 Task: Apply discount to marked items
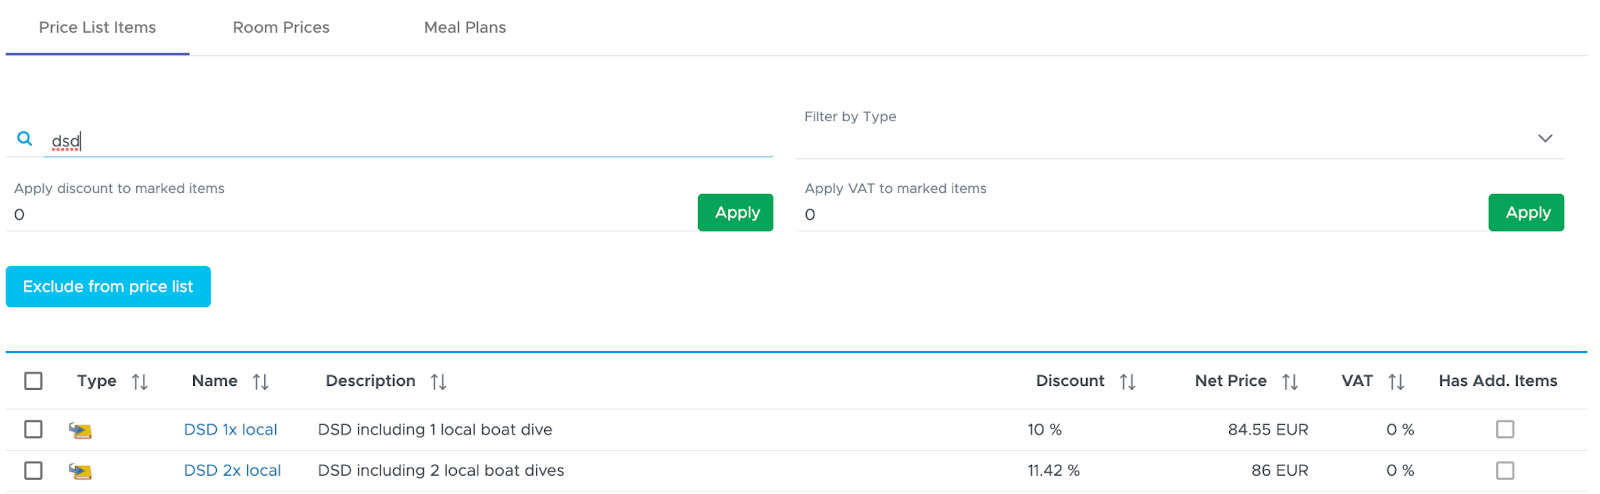coord(736,212)
